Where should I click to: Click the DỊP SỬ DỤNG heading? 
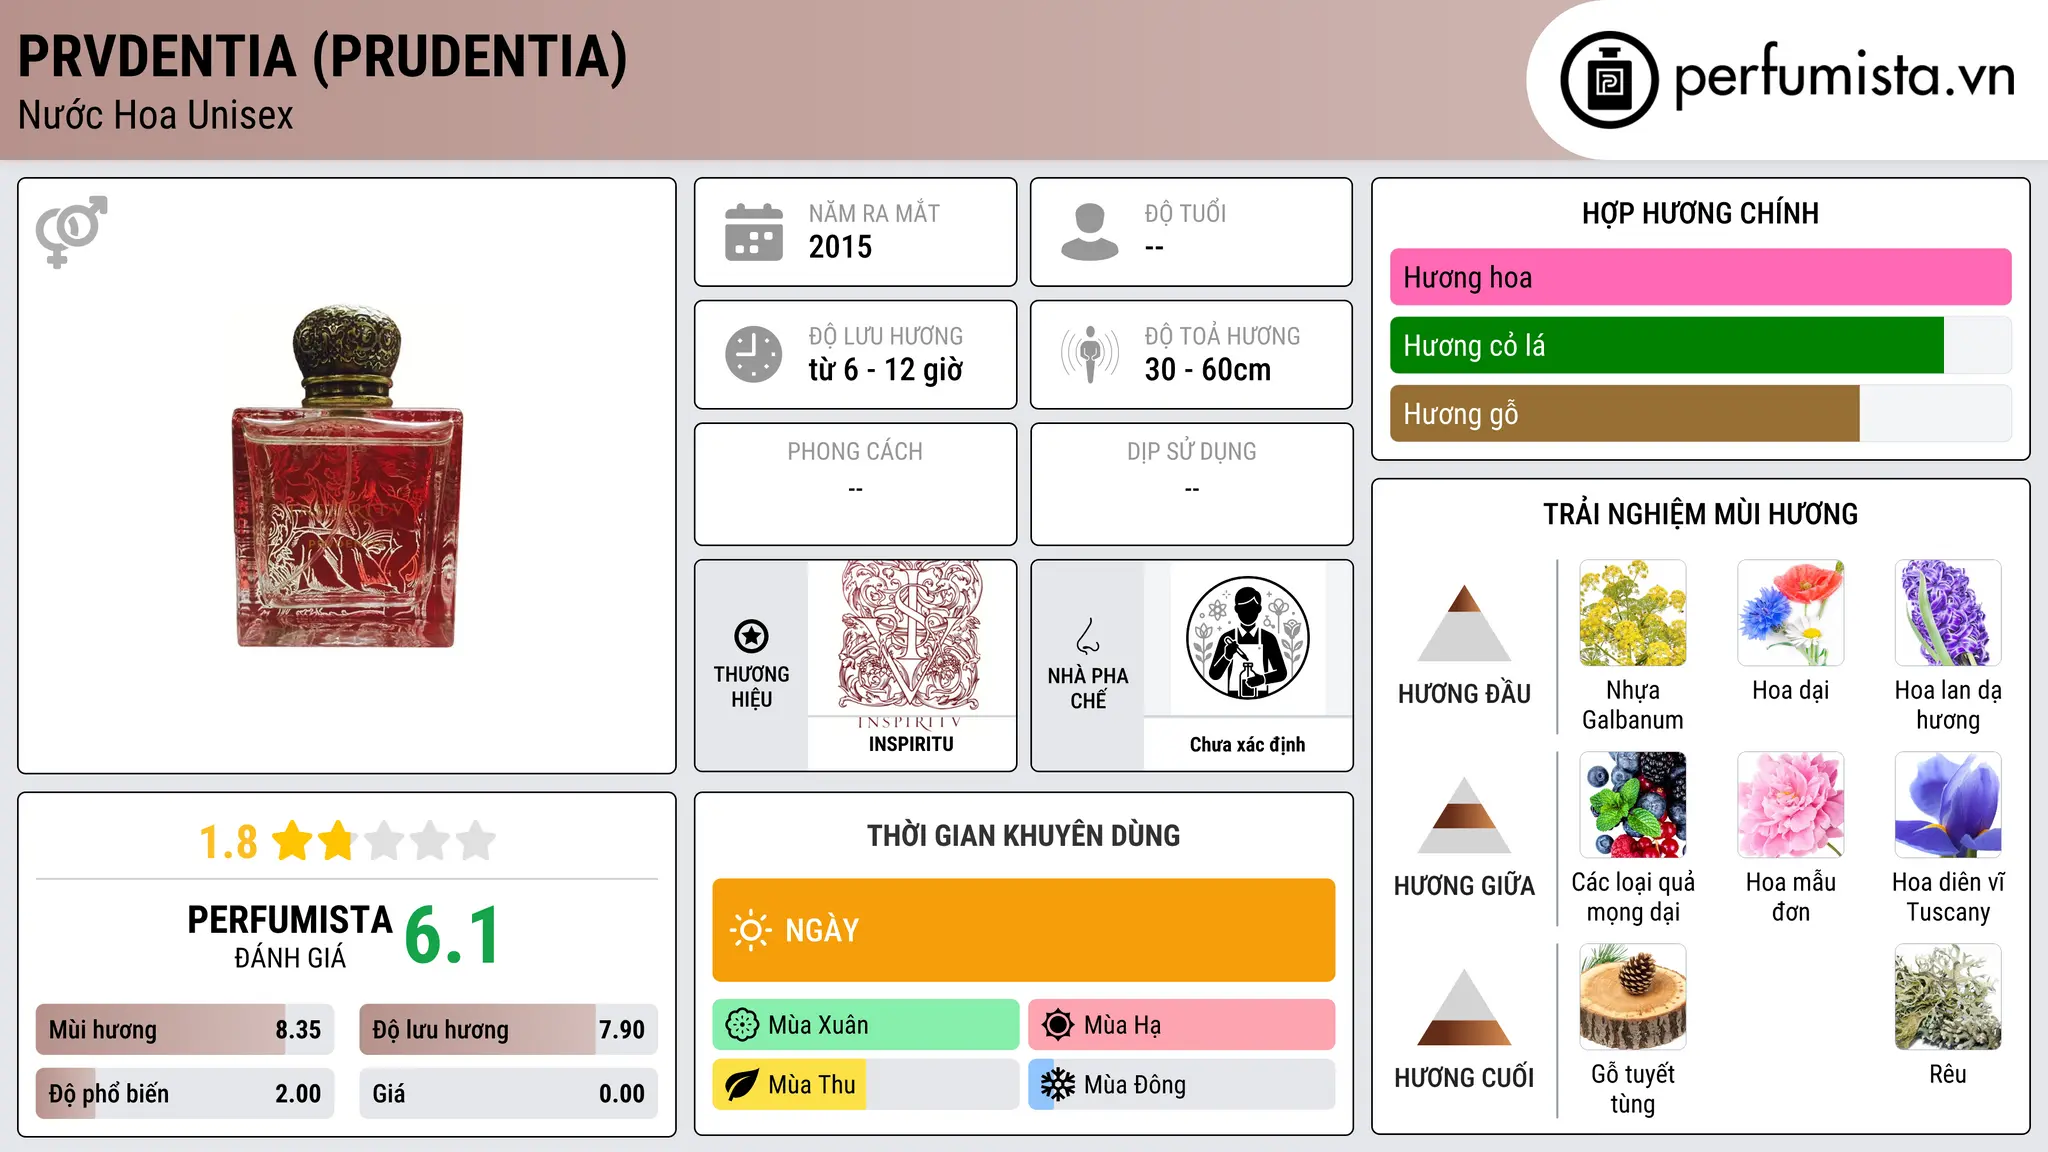(1192, 452)
